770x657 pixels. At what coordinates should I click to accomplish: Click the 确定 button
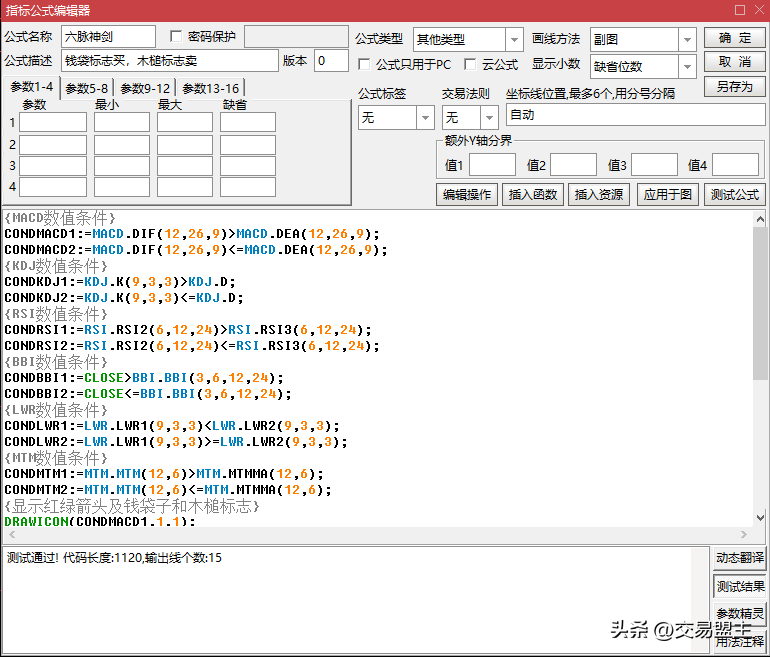point(735,38)
